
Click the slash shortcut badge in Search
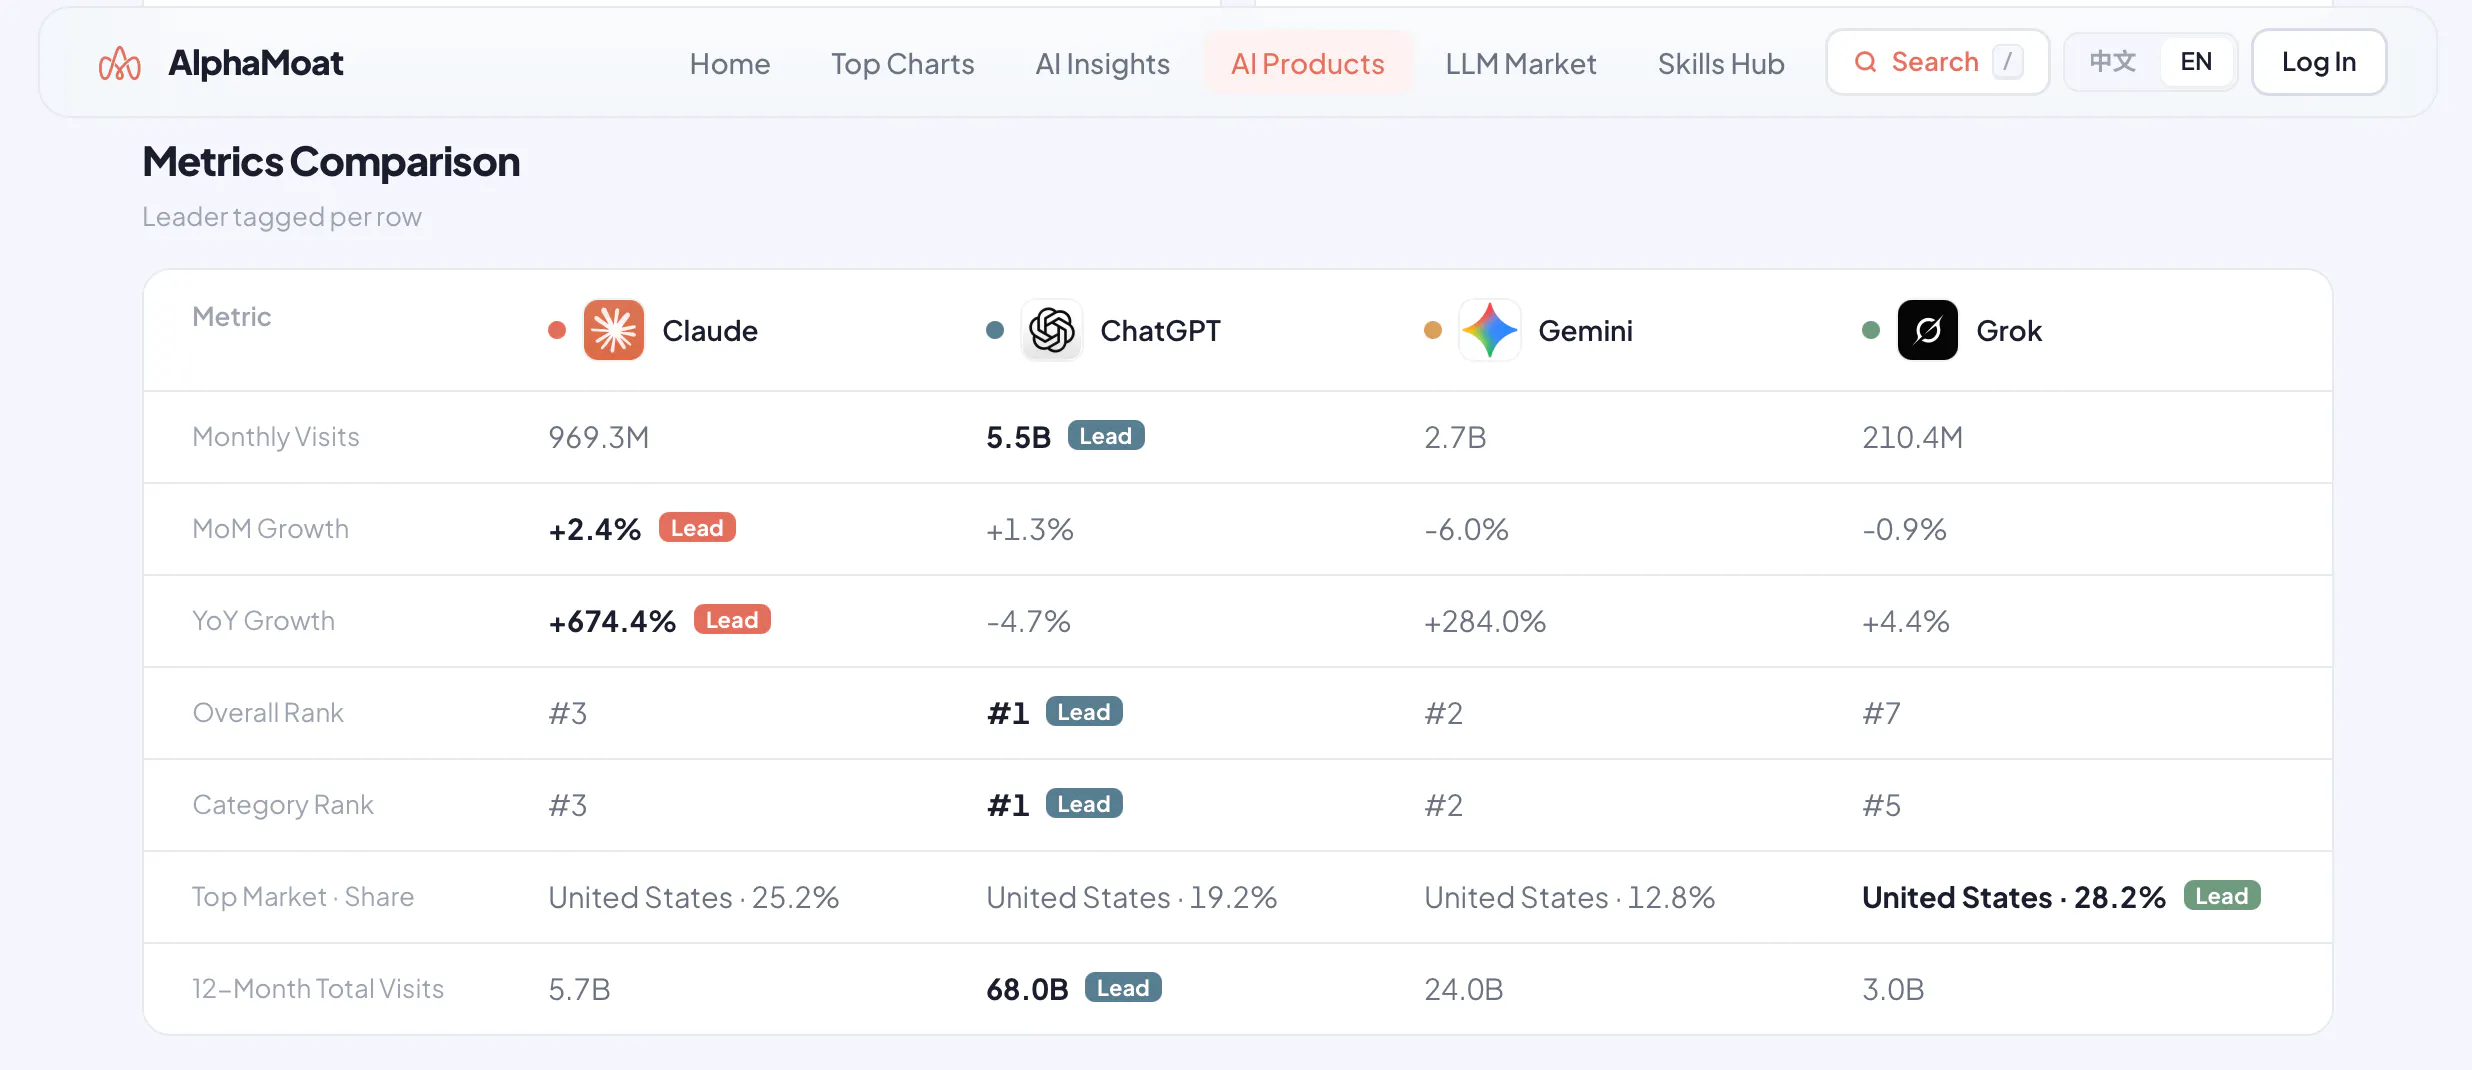[2007, 62]
